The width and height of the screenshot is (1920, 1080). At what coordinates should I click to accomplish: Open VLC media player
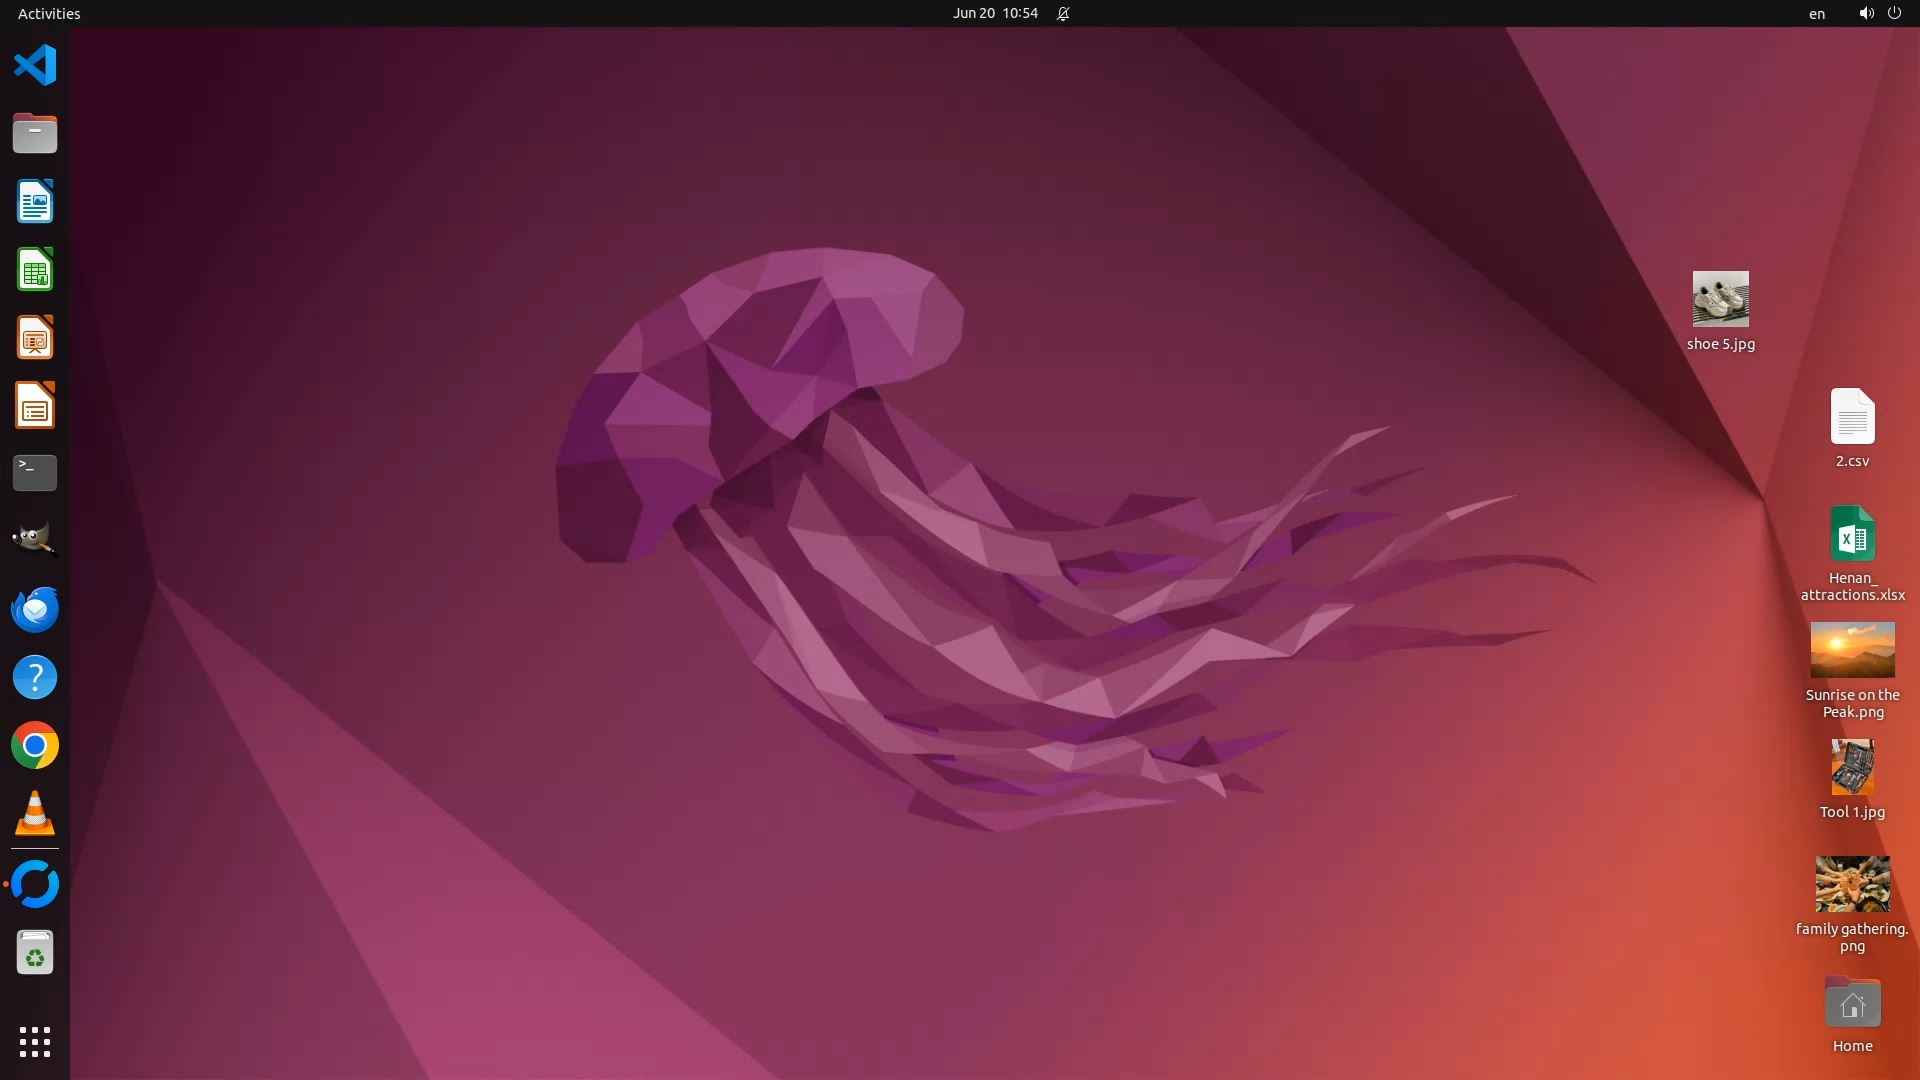(x=35, y=814)
